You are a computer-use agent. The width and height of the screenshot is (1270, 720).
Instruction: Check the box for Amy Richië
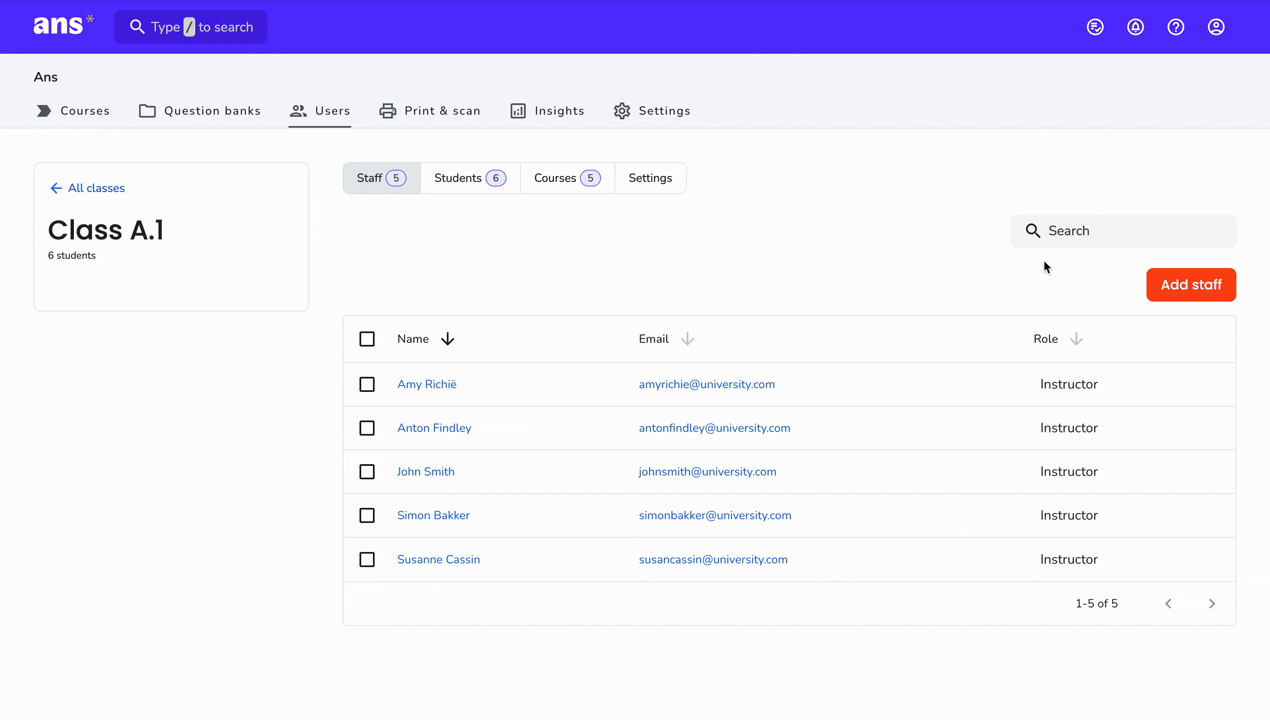[367, 384]
